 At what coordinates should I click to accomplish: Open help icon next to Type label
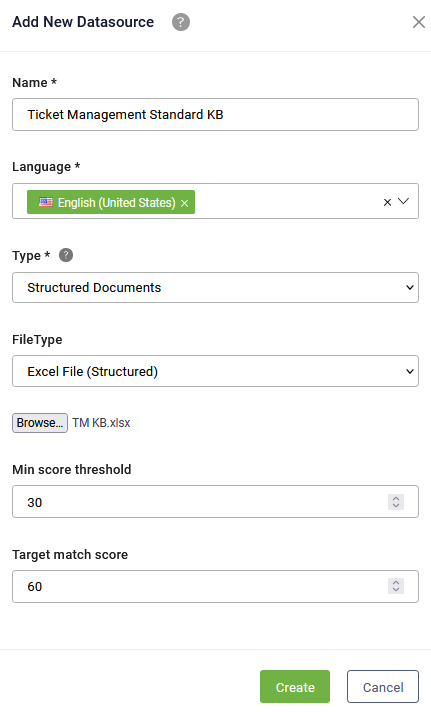pyautogui.click(x=66, y=255)
